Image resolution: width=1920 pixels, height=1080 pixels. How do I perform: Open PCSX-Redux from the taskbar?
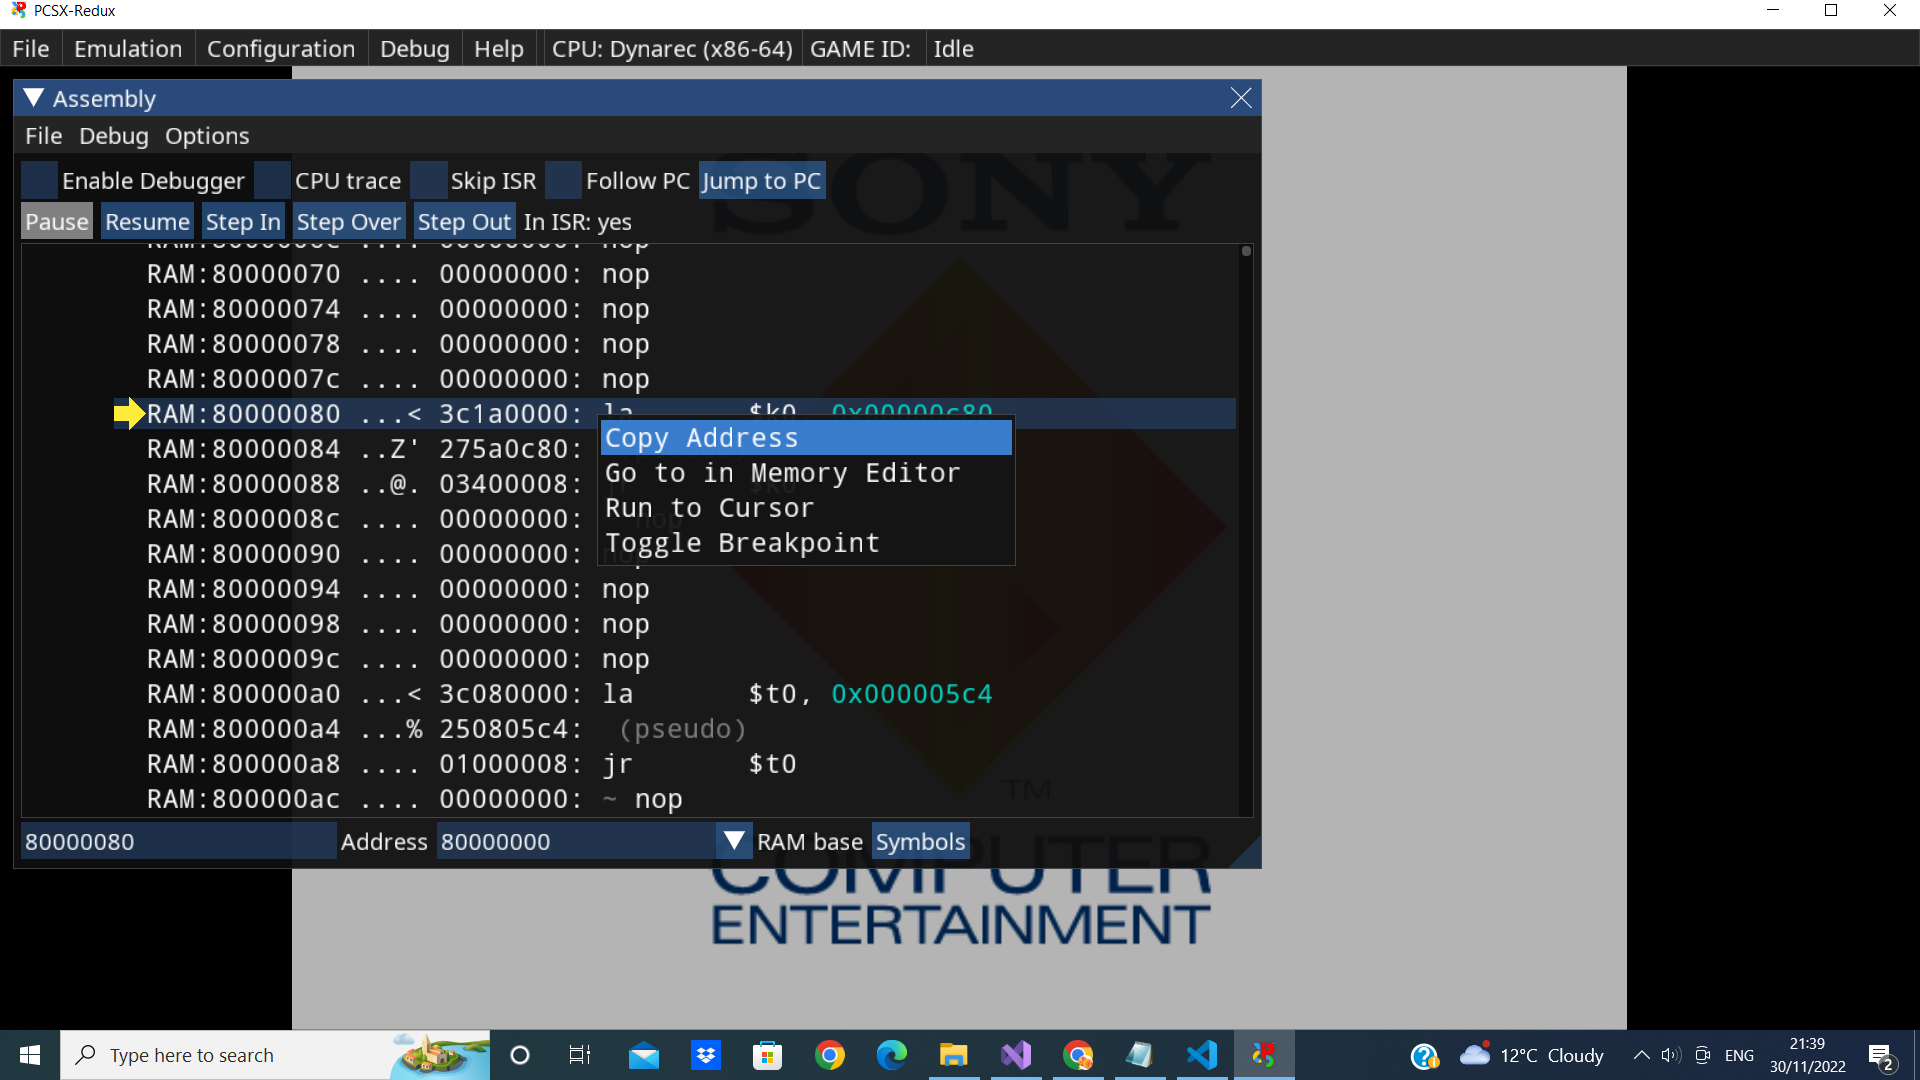(1264, 1054)
